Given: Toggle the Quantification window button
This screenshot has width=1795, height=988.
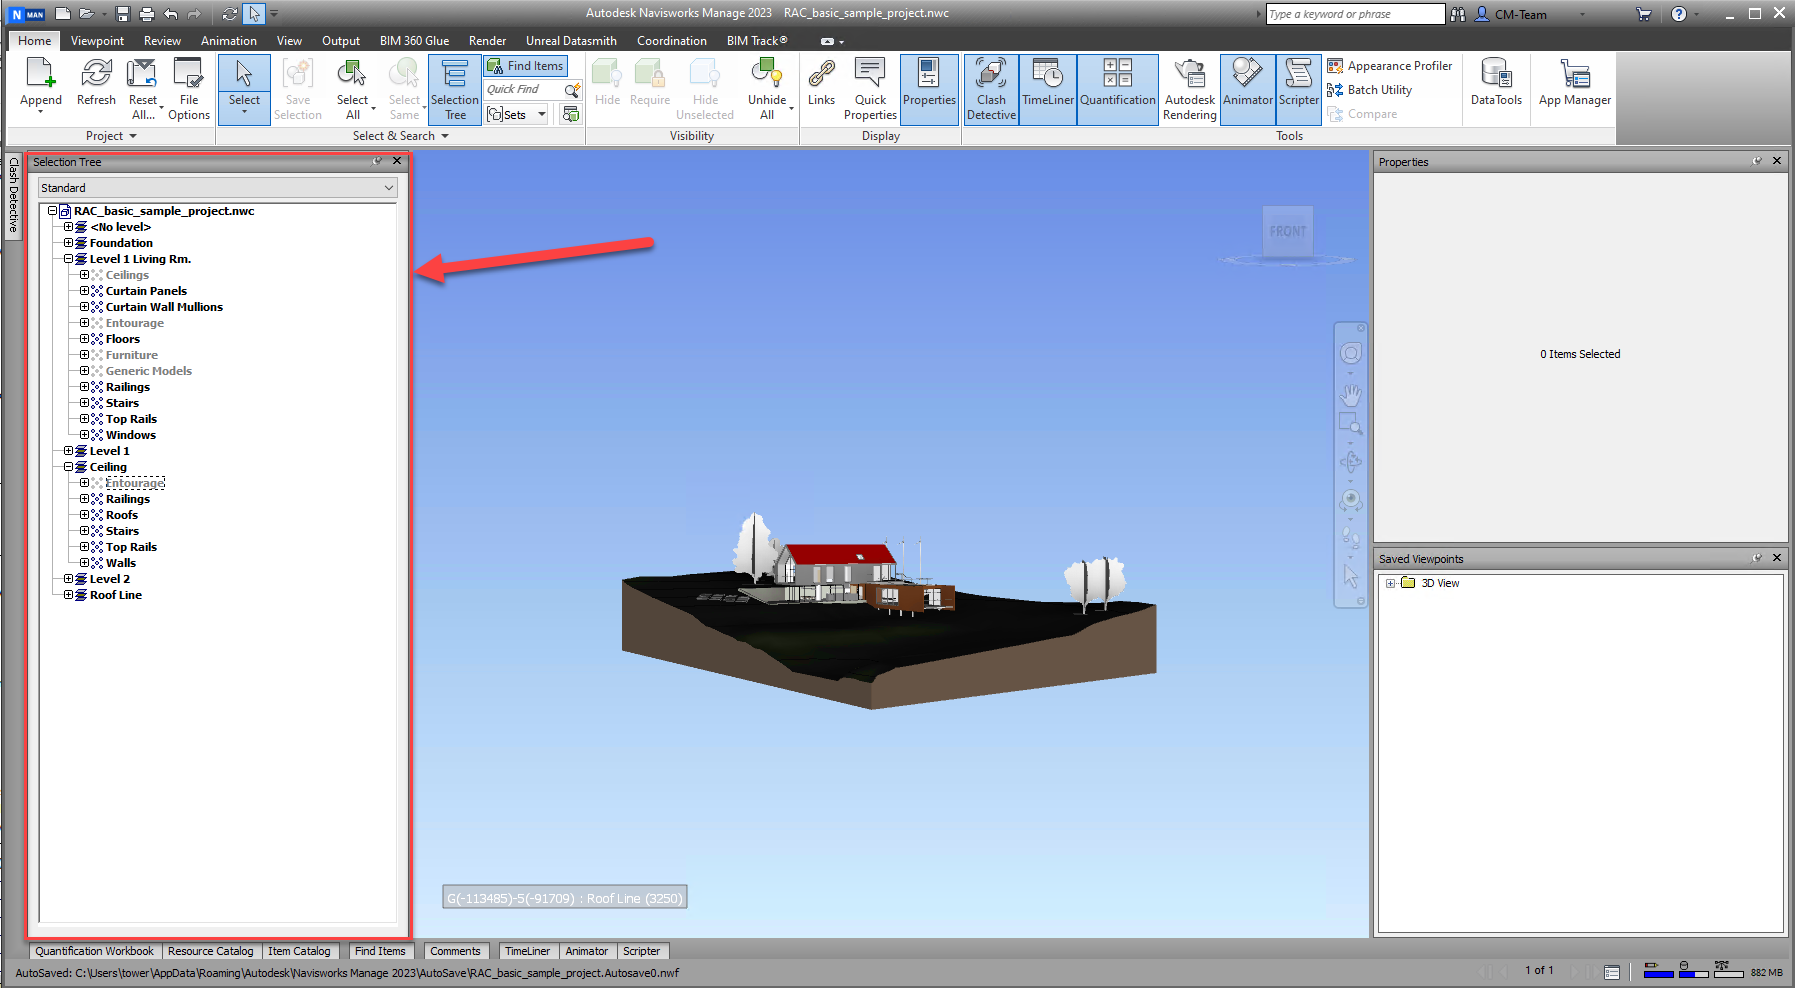Looking at the screenshot, I should [1118, 88].
